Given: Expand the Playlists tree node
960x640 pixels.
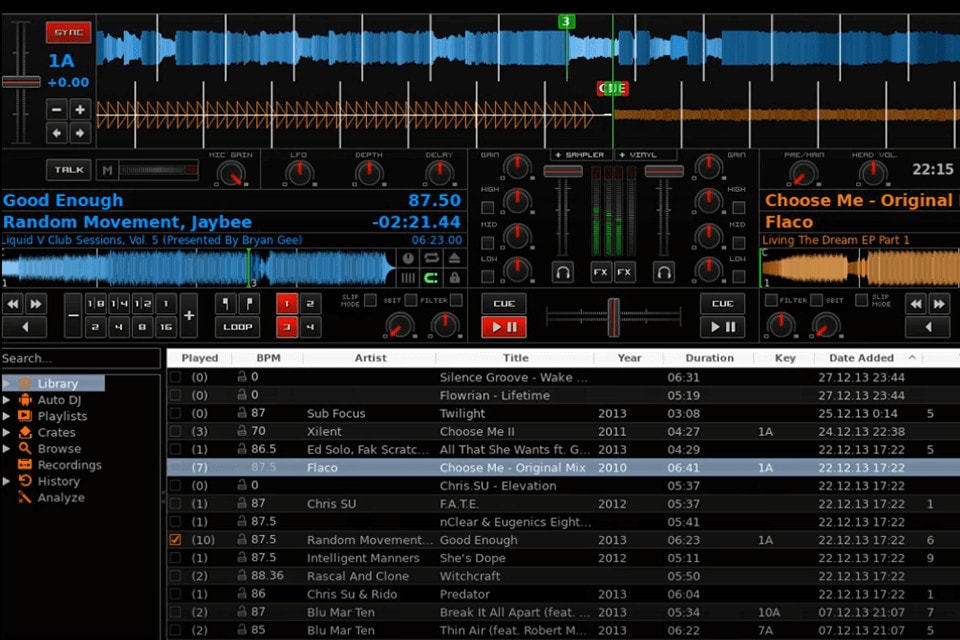Looking at the screenshot, I should [x=7, y=416].
